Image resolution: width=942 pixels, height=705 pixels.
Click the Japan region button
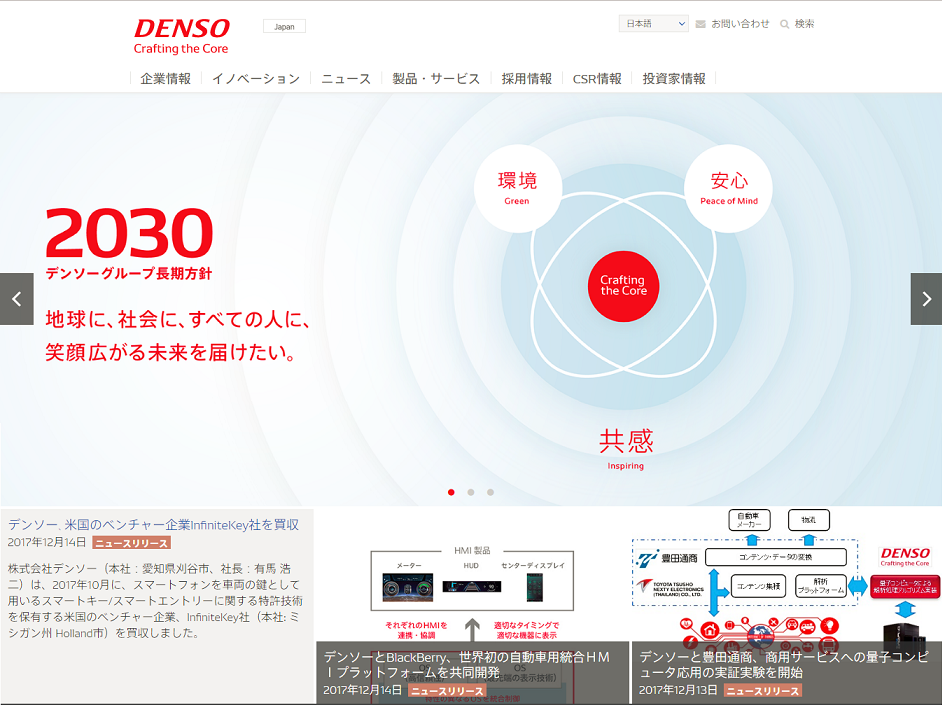(284, 26)
